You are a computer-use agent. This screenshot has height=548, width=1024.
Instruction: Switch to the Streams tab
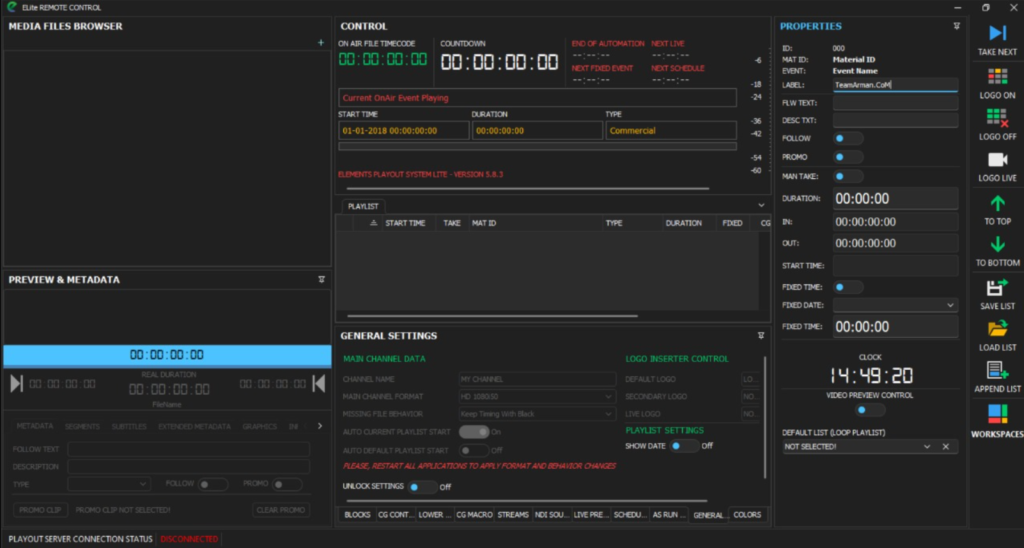pyautogui.click(x=513, y=515)
